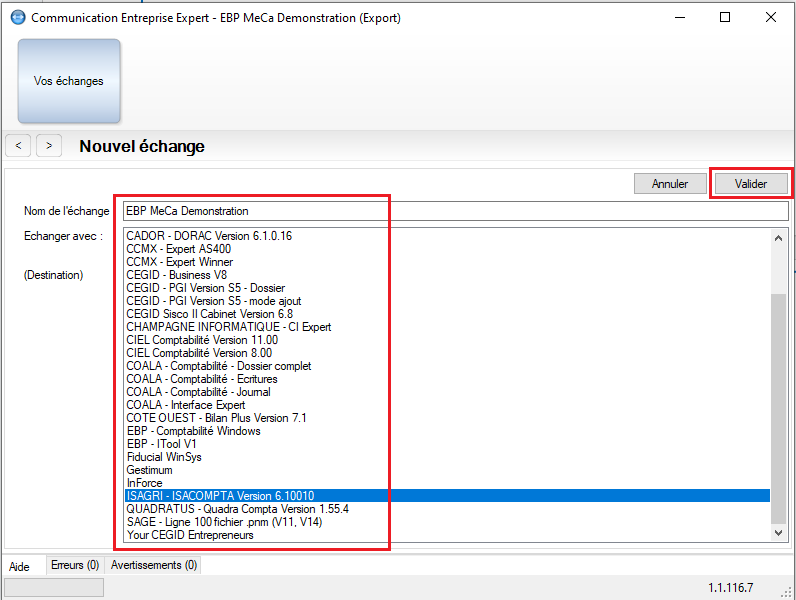This screenshot has width=796, height=600.
Task: Select CCMX - Expert Winner entry
Action: [x=447, y=262]
